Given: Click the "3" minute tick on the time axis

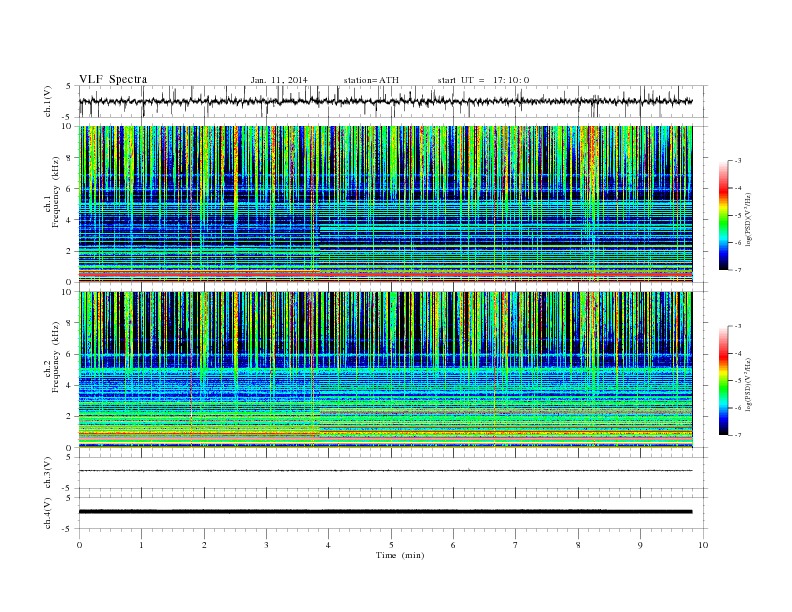Looking at the screenshot, I should point(266,545).
